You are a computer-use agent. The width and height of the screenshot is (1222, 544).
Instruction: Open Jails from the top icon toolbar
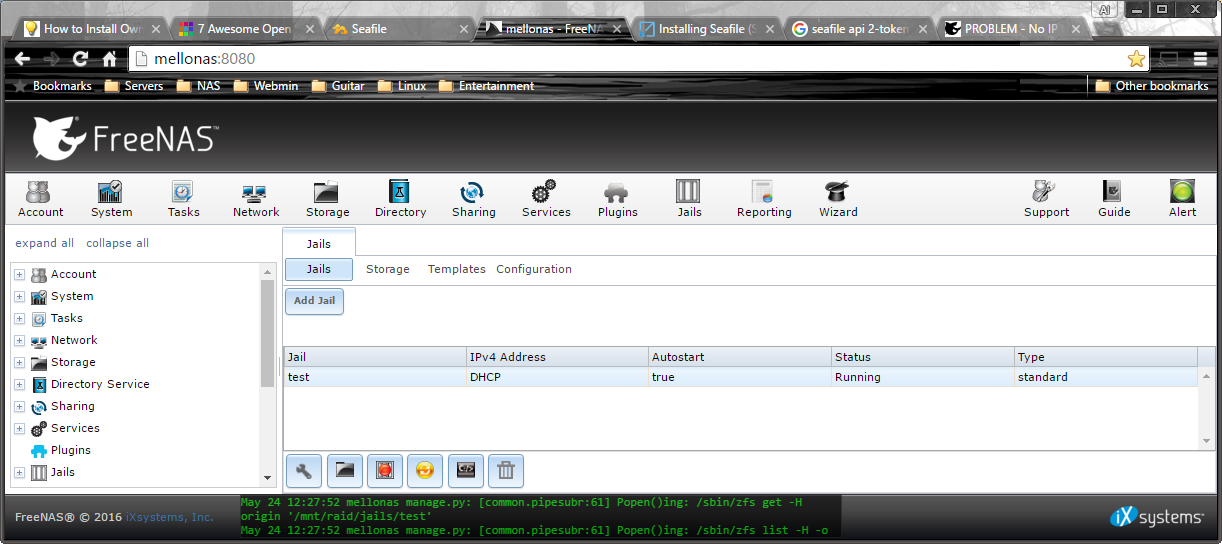pyautogui.click(x=689, y=199)
